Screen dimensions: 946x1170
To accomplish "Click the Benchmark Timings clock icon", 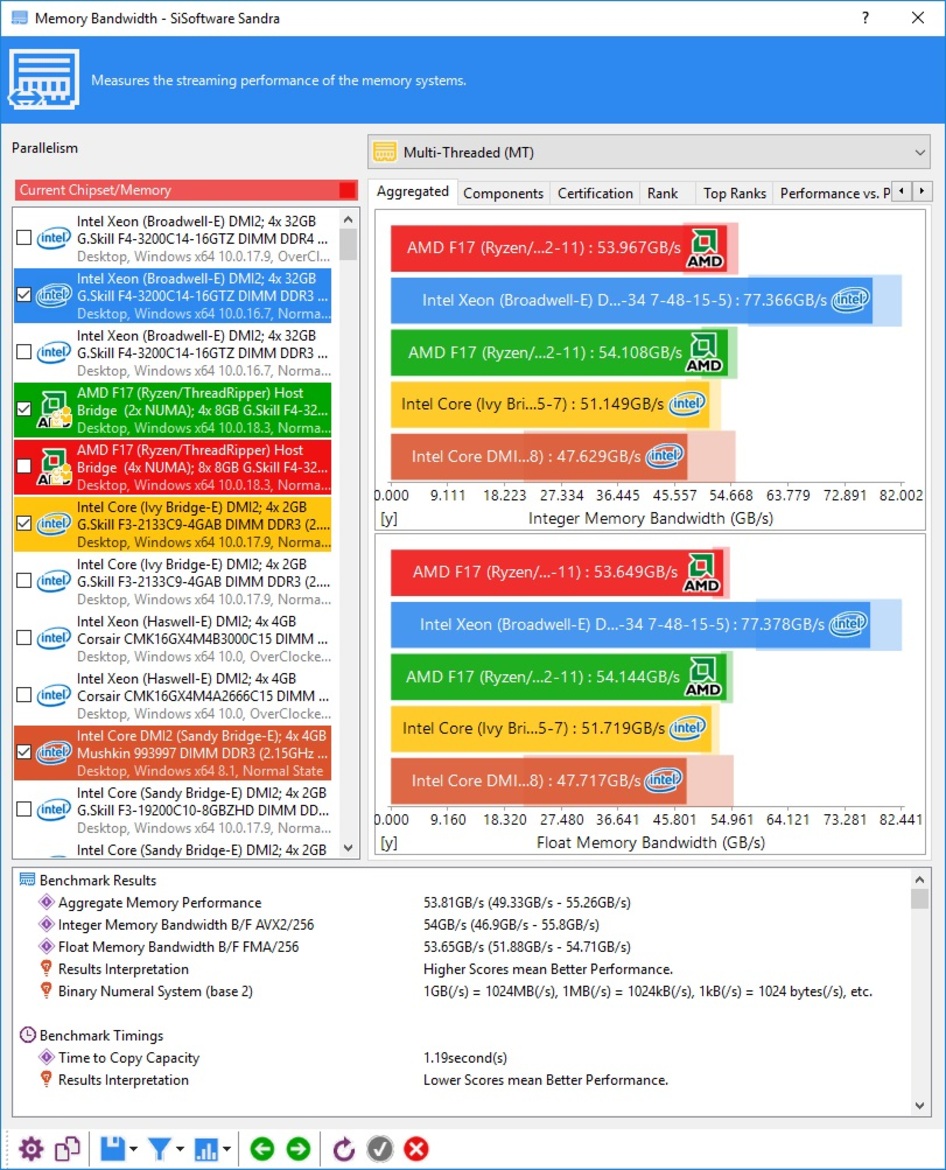I will [27, 1035].
